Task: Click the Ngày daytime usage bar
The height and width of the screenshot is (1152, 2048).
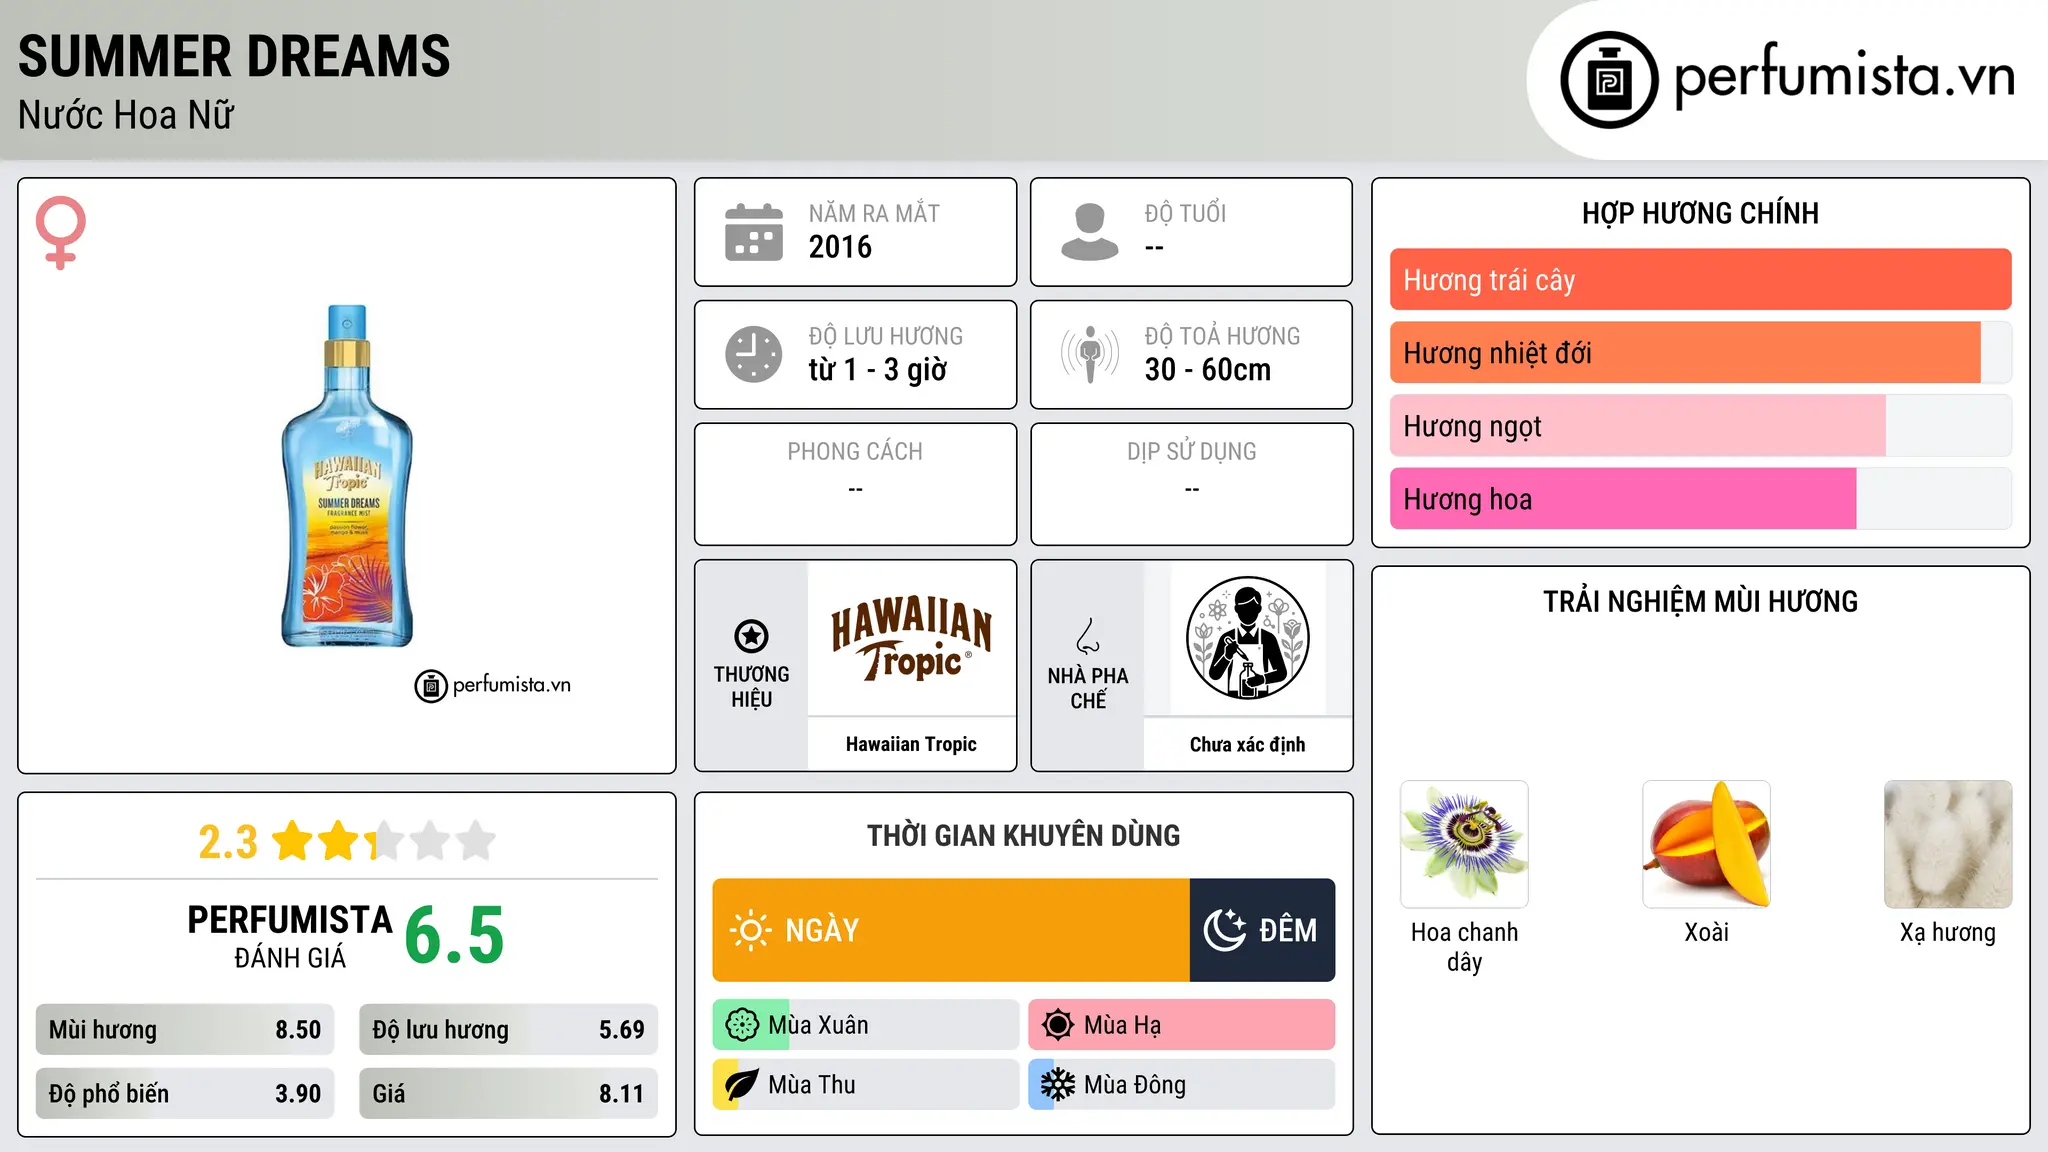Action: point(951,930)
